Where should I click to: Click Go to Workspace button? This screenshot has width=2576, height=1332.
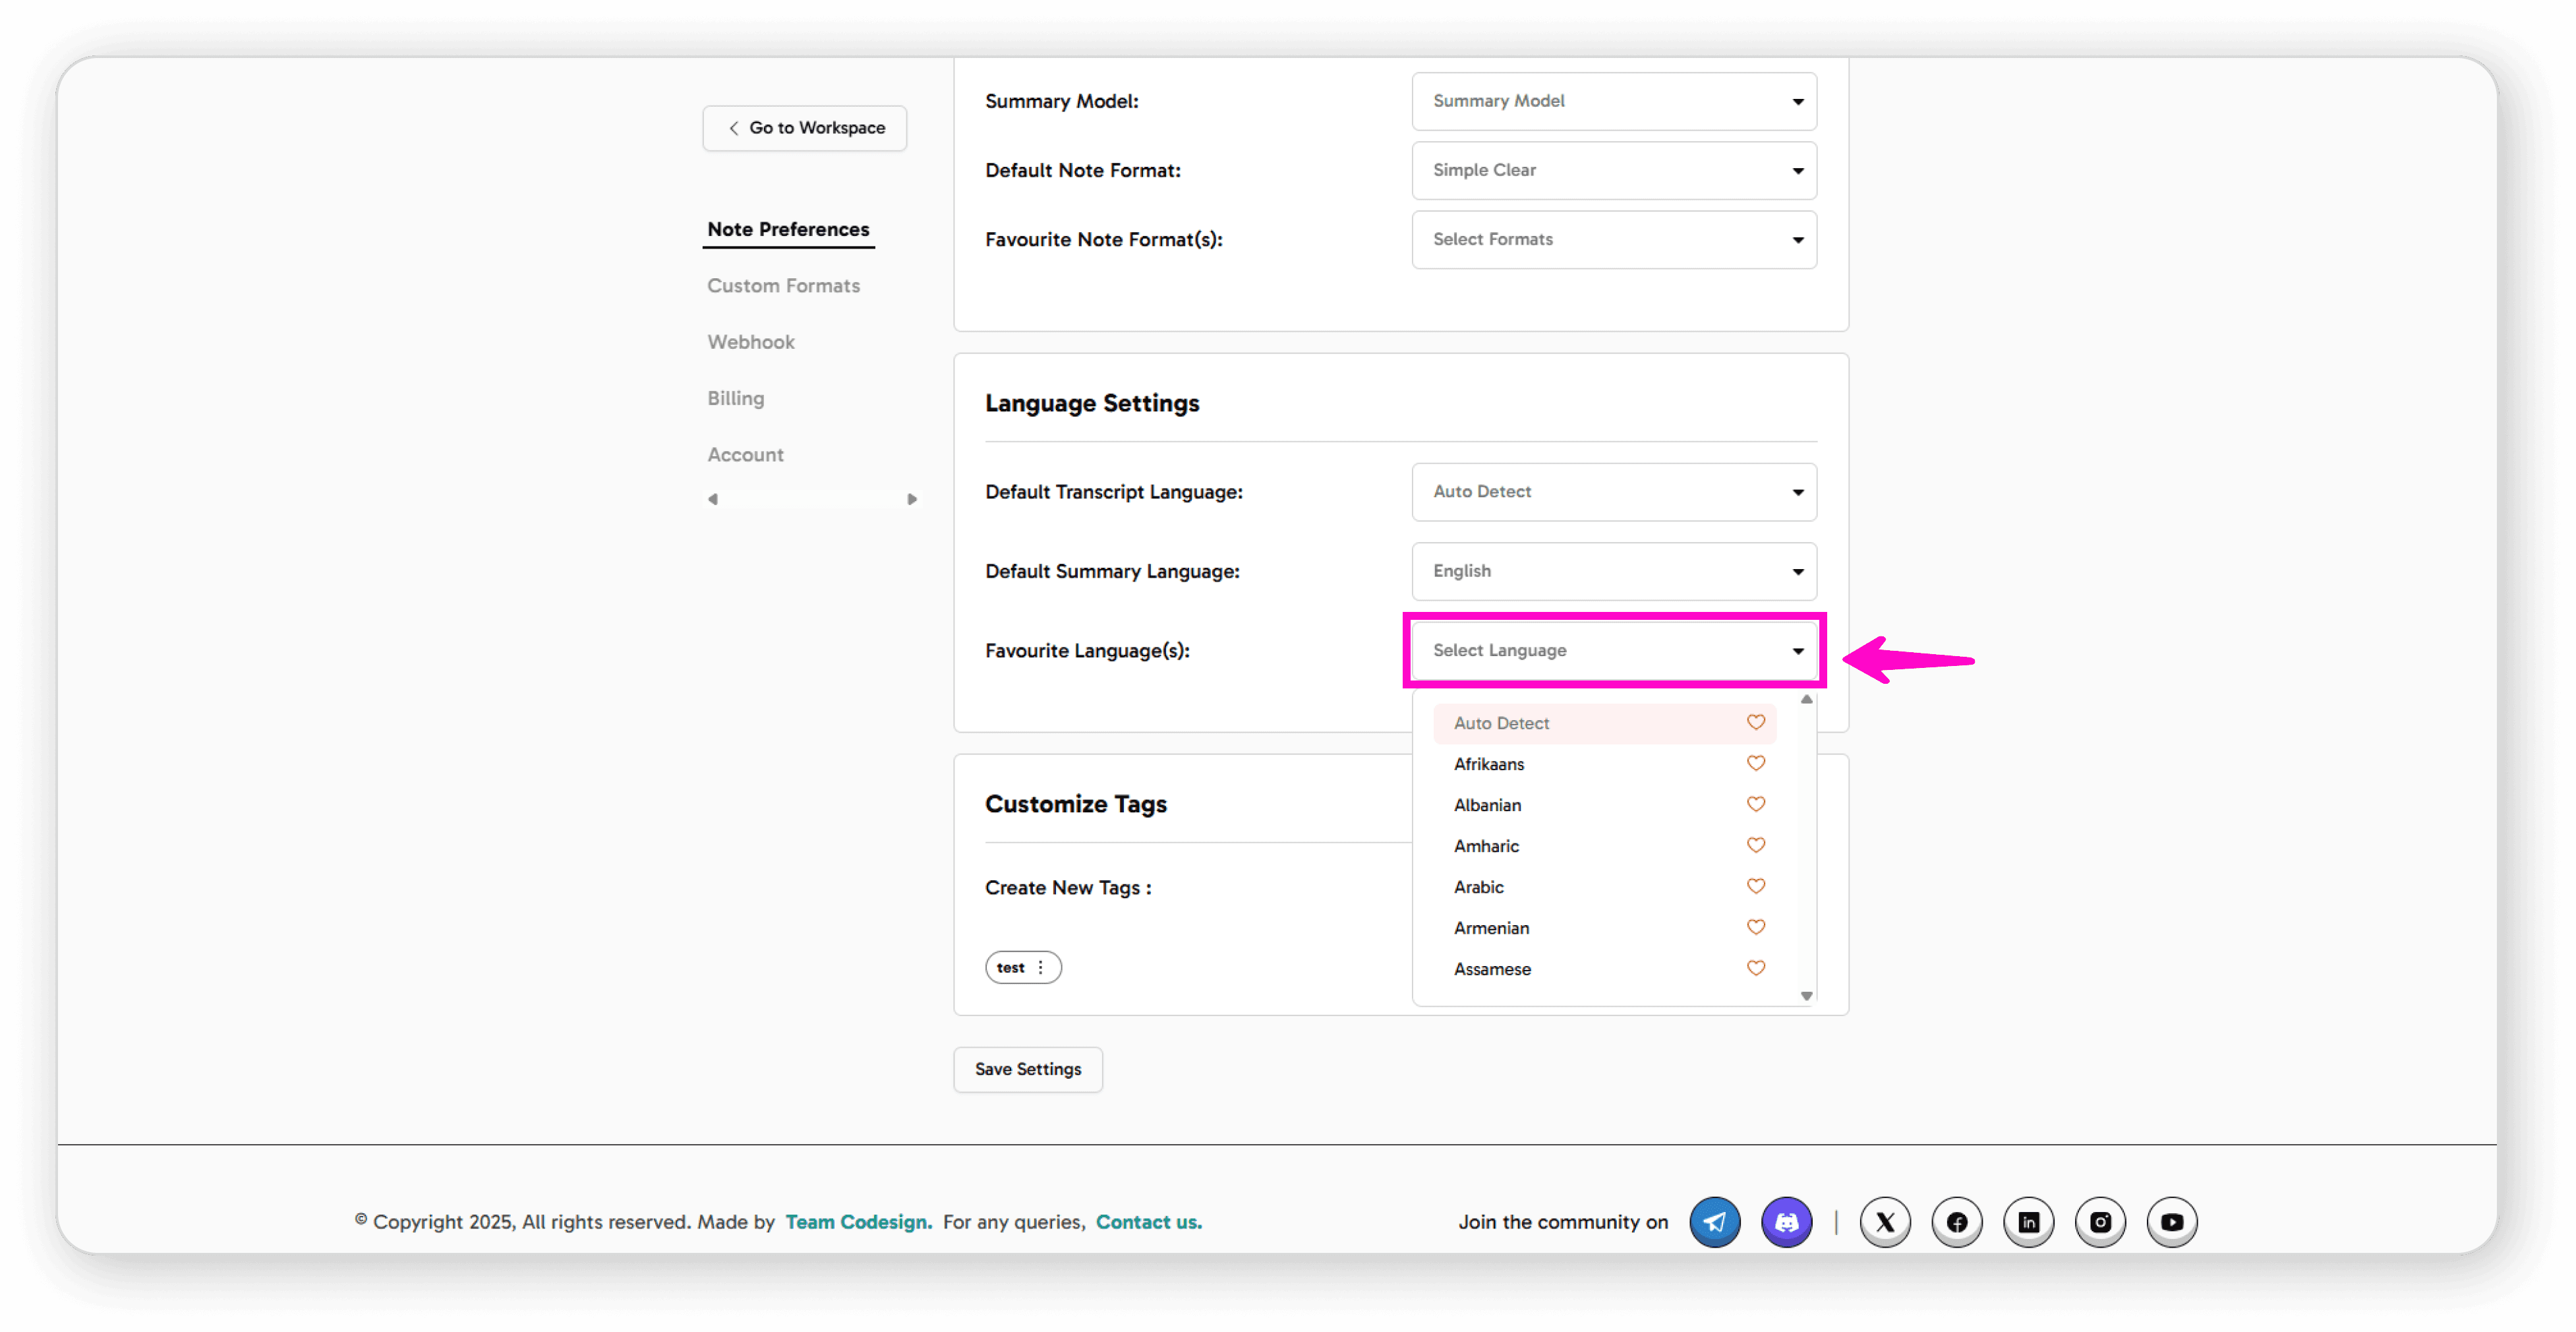tap(805, 128)
